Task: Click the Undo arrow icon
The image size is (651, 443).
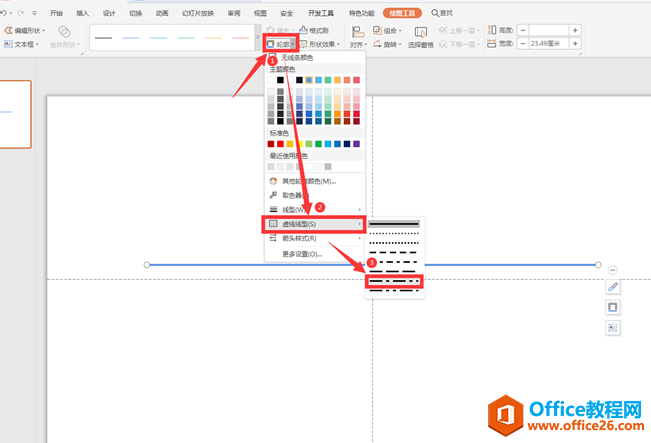Action: coord(3,13)
